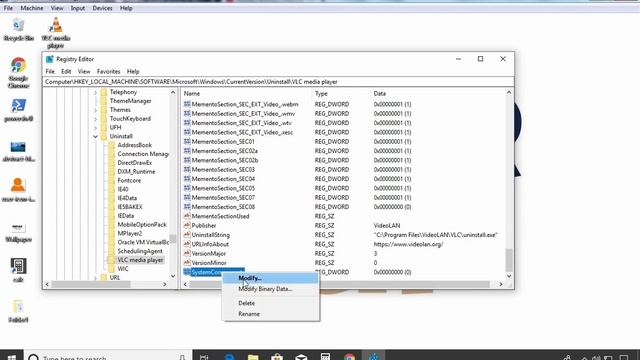Viewport: 640px width, 360px height.
Task: Open the Registry Editor File menu
Action: [50, 71]
